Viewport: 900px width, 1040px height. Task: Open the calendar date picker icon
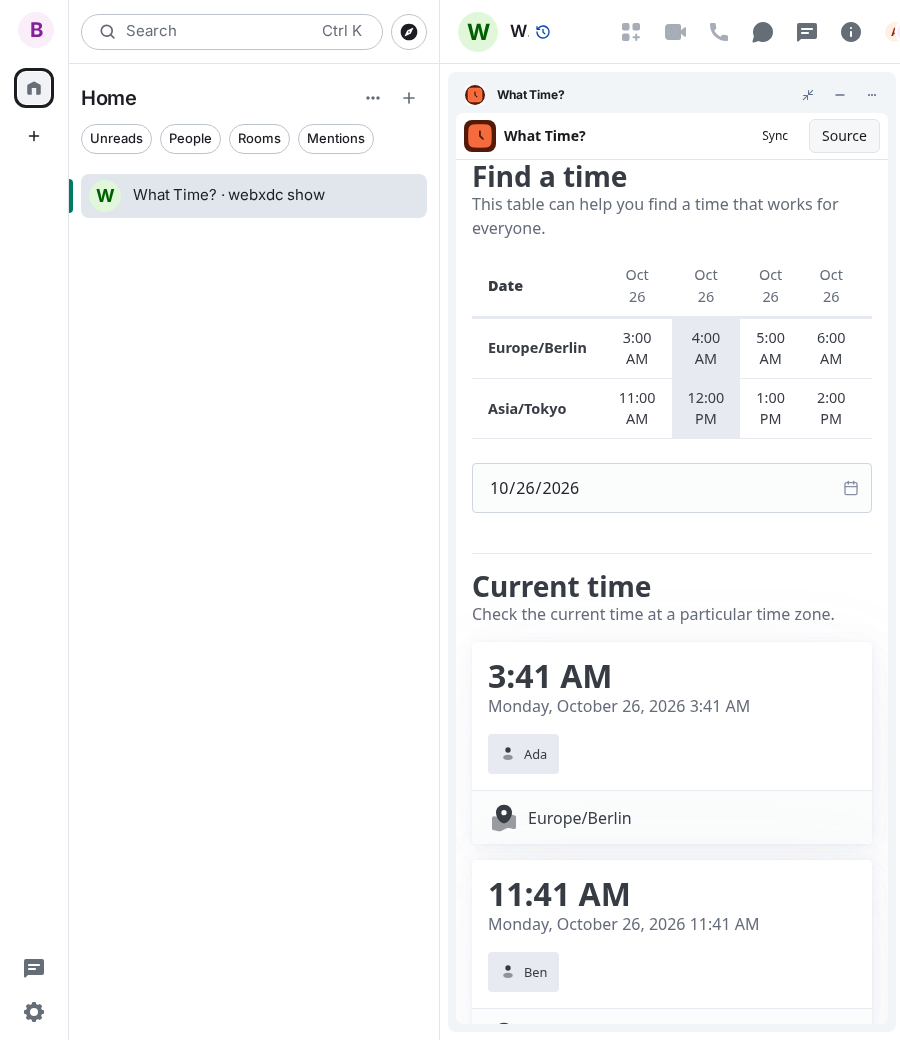851,488
